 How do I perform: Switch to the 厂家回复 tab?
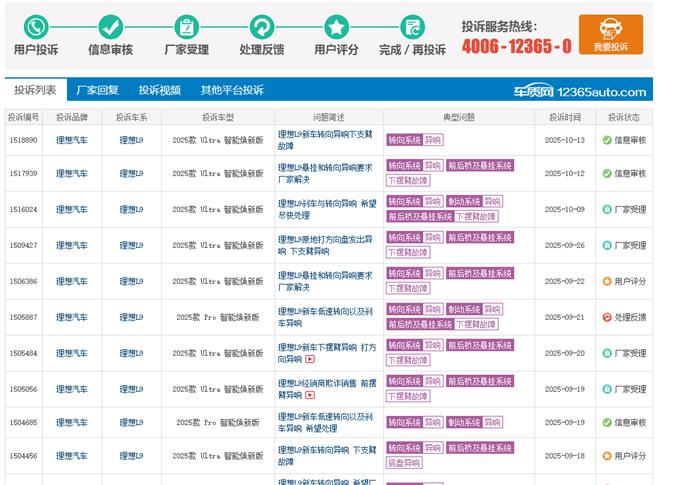tap(97, 90)
